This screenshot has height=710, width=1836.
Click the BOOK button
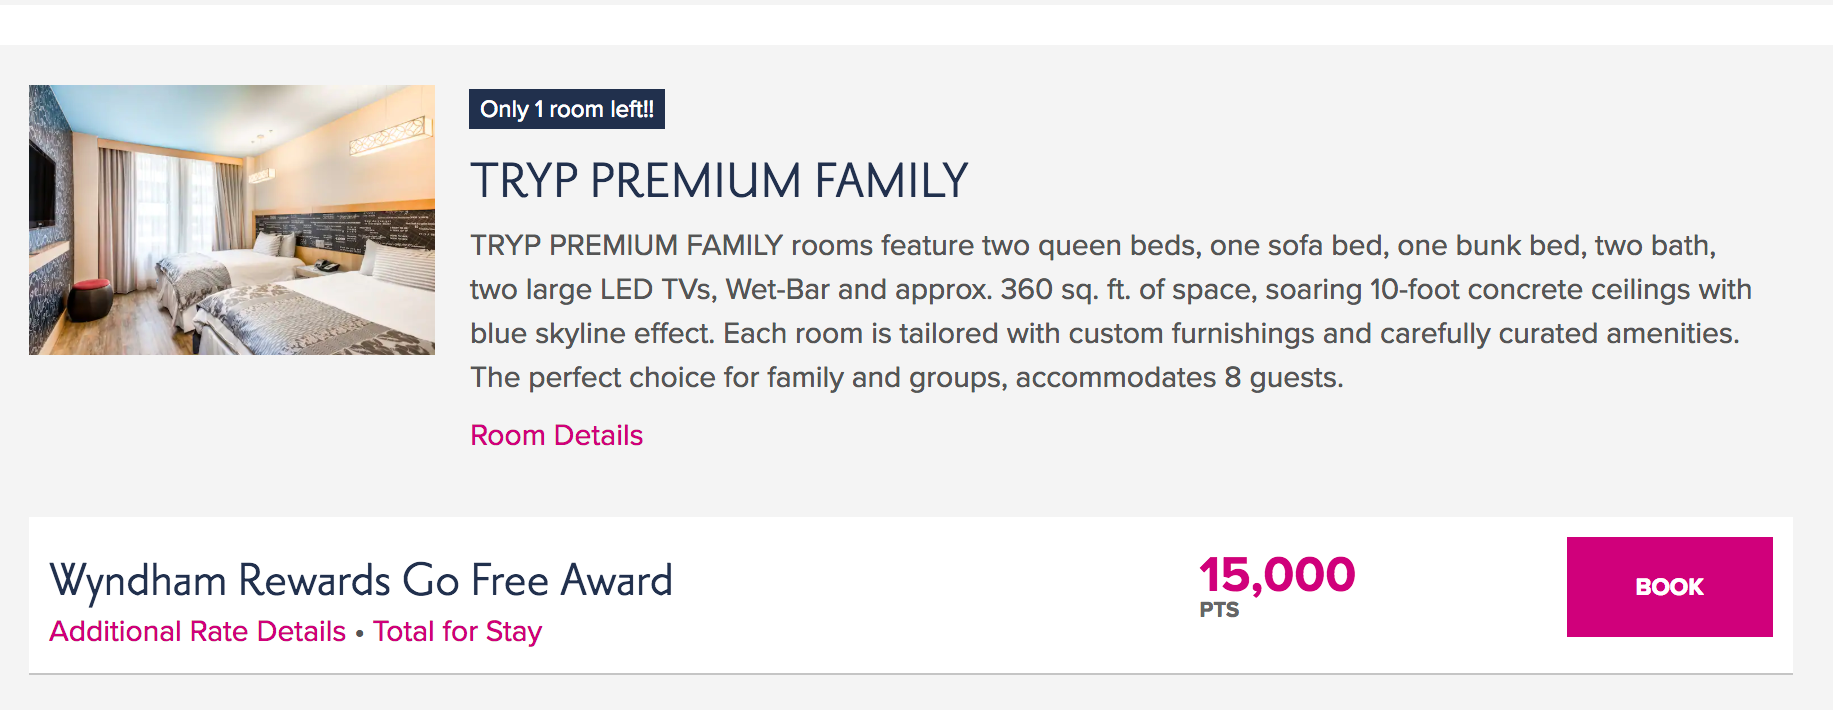(x=1668, y=587)
